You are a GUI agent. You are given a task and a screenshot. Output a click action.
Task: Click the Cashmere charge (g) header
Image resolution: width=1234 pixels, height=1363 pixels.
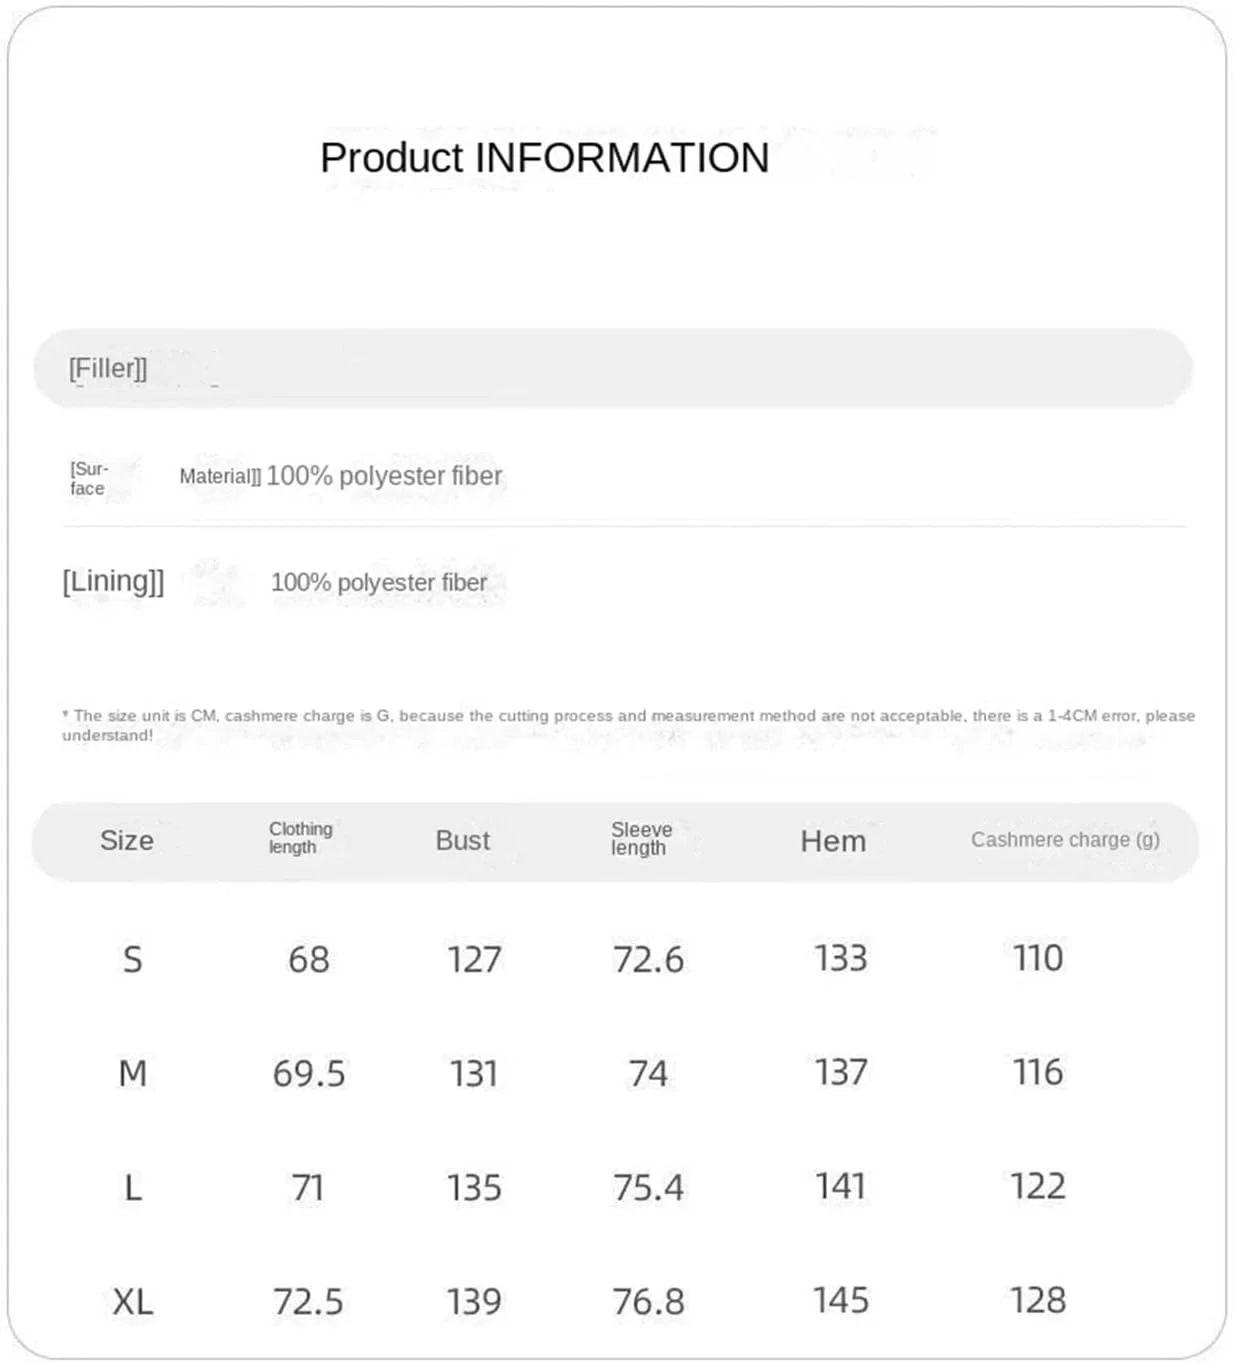[1065, 840]
